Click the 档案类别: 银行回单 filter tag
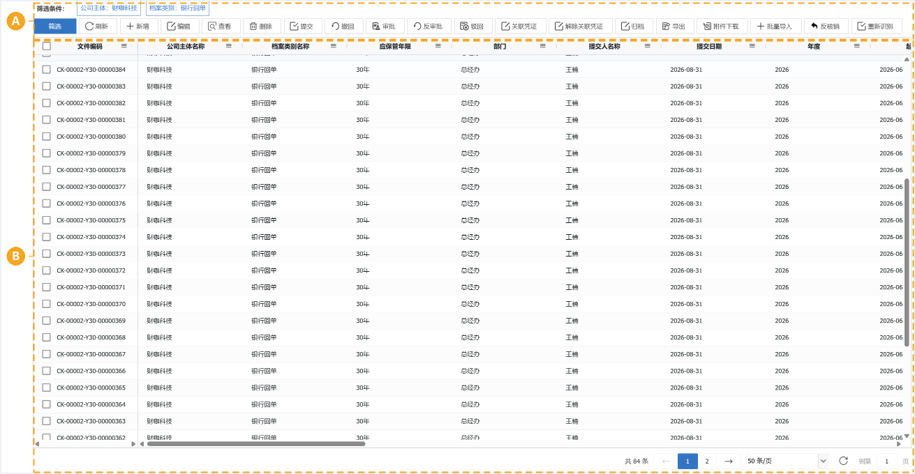 [177, 9]
